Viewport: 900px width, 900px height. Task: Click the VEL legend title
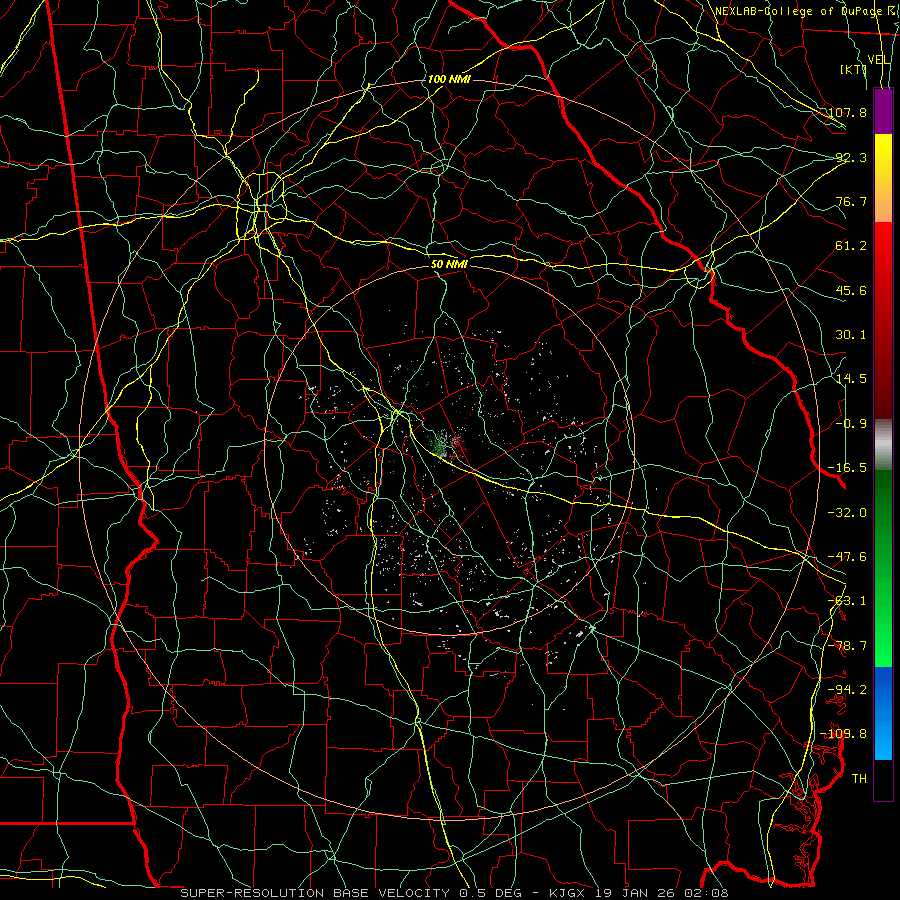point(879,60)
